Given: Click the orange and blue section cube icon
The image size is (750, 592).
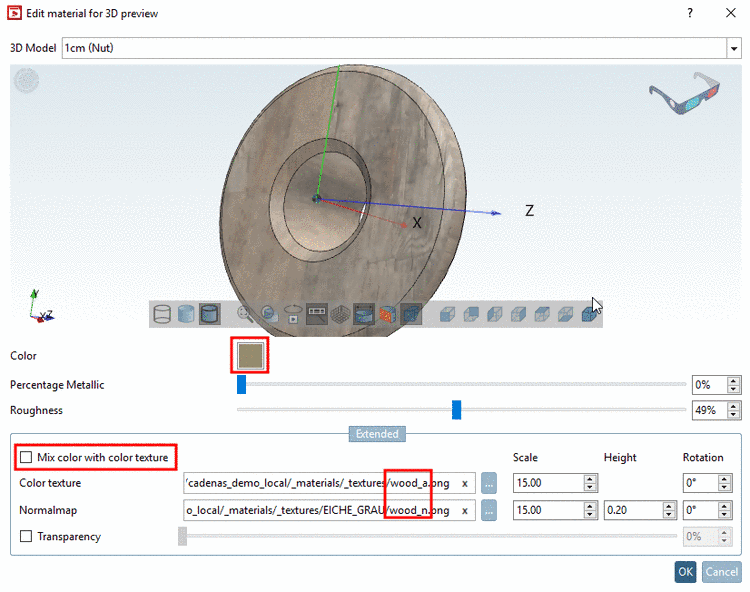Looking at the screenshot, I should (x=387, y=314).
